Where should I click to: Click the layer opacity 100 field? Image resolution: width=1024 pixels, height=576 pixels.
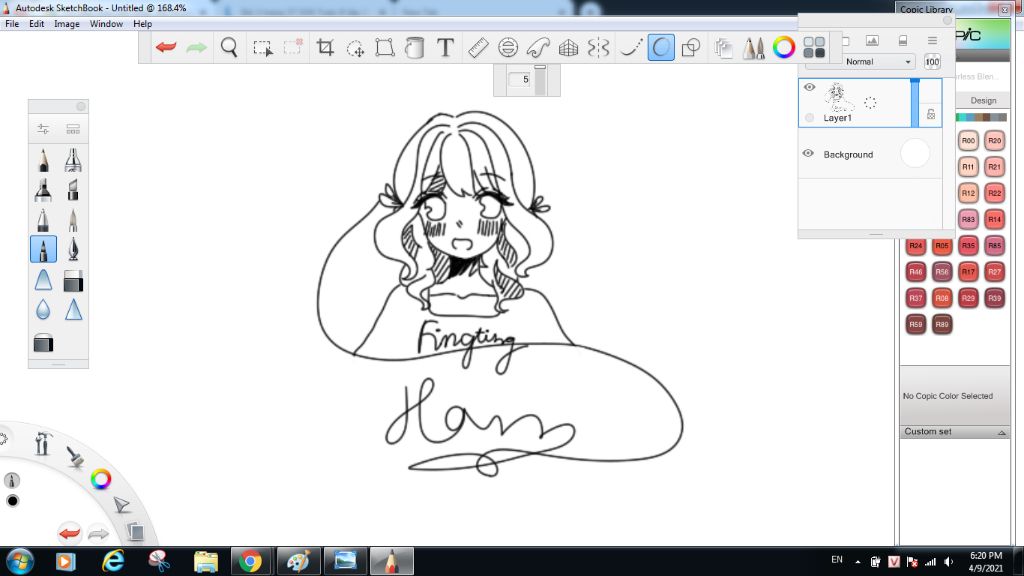pos(932,62)
